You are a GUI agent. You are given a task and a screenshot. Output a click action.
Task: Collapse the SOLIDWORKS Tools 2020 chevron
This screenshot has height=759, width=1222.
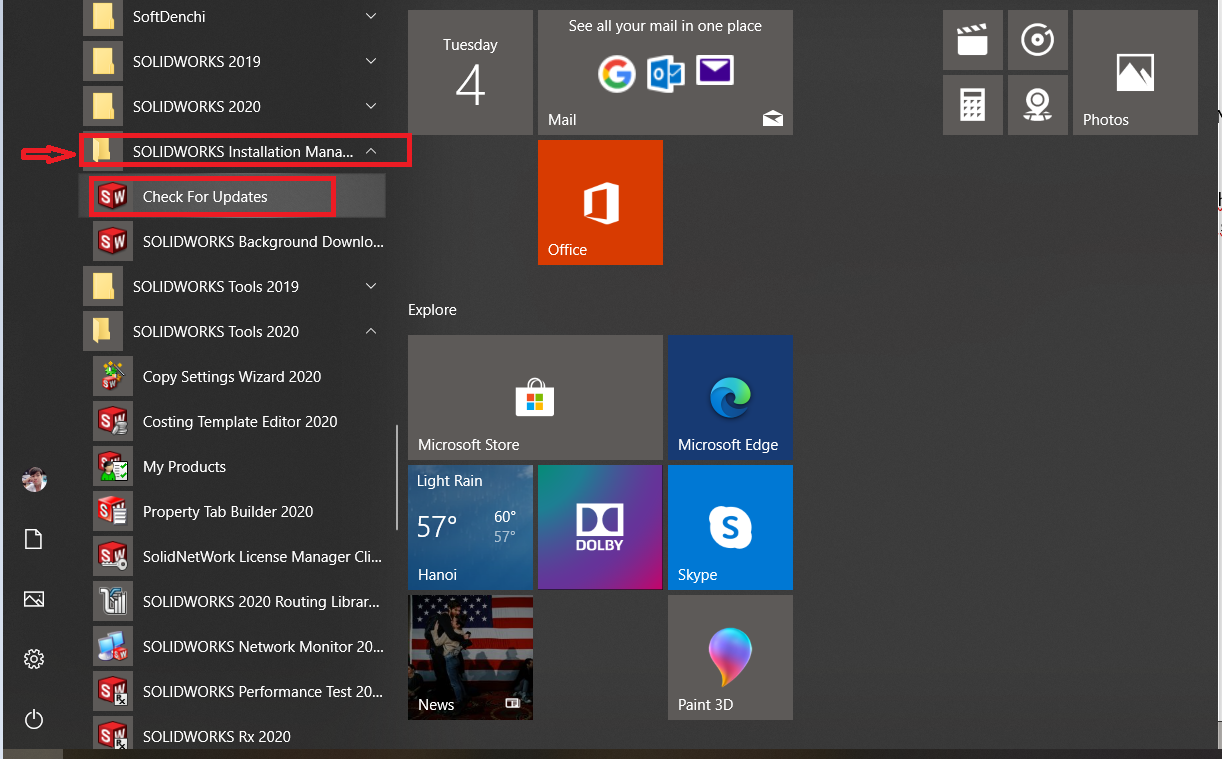(x=371, y=331)
